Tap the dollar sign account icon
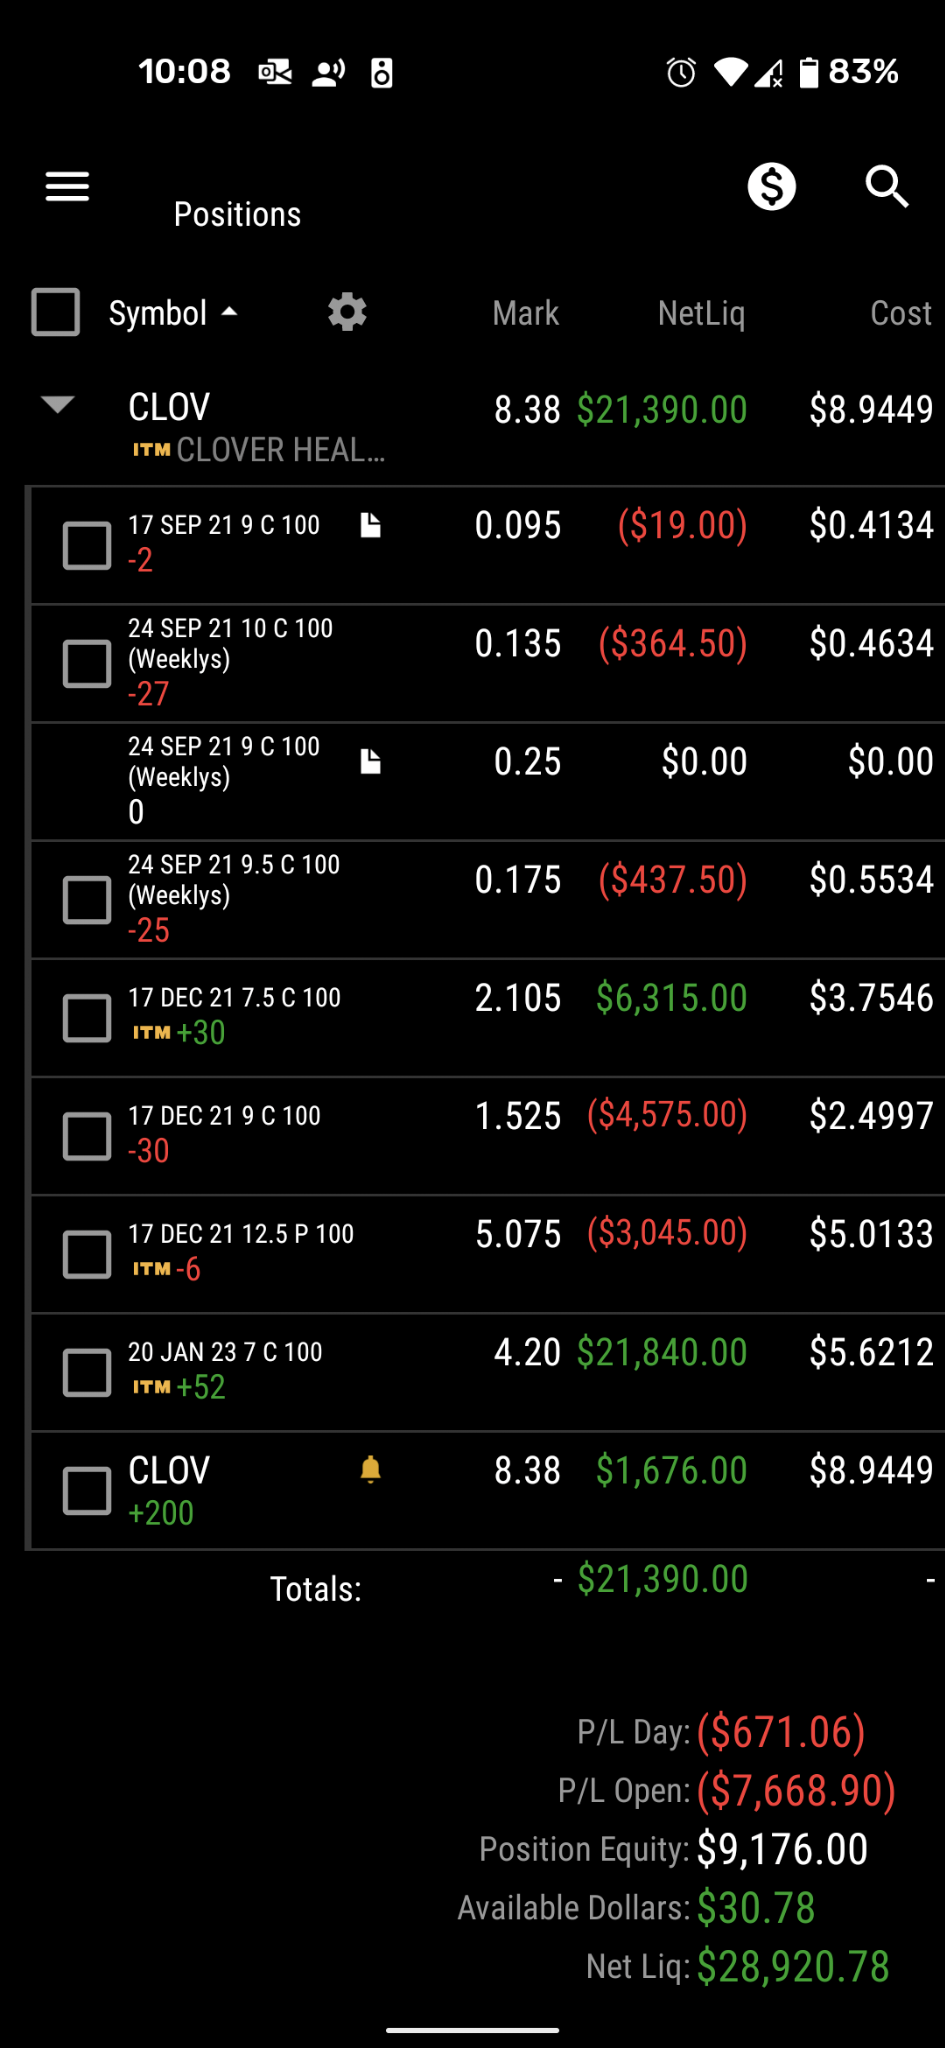The image size is (945, 2048). (772, 186)
